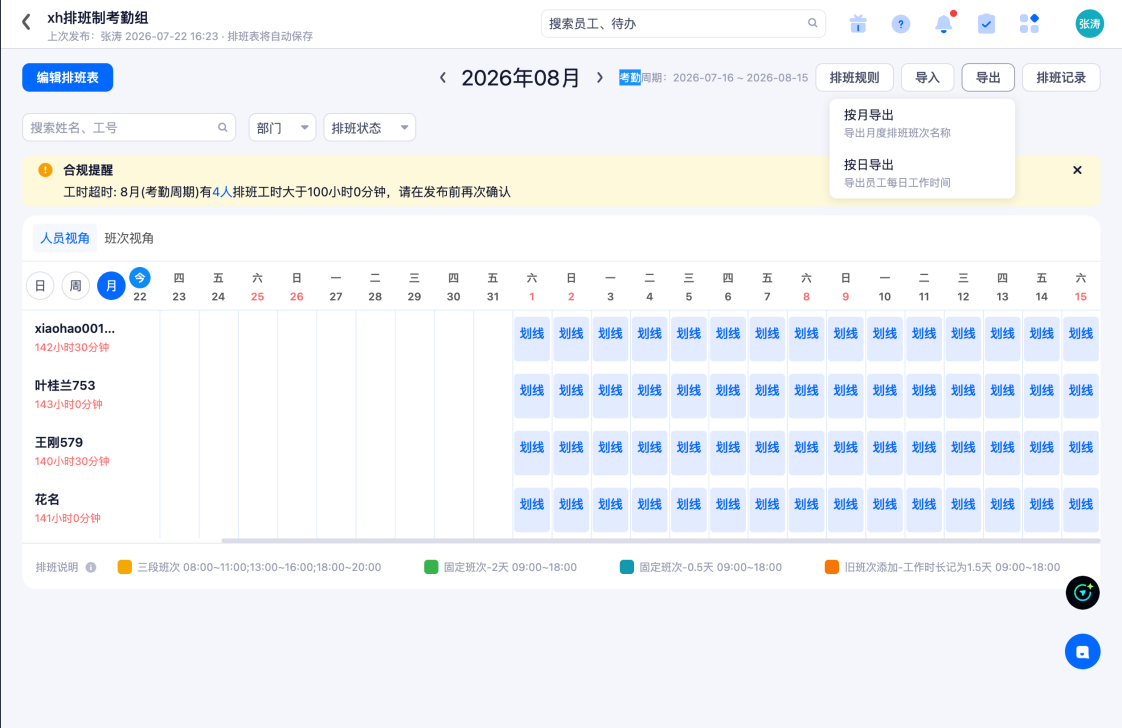Screen dimensions: 1122x728
Task: Click 划线 shift for 叶桂兰753 on day 5
Action: pos(688,396)
